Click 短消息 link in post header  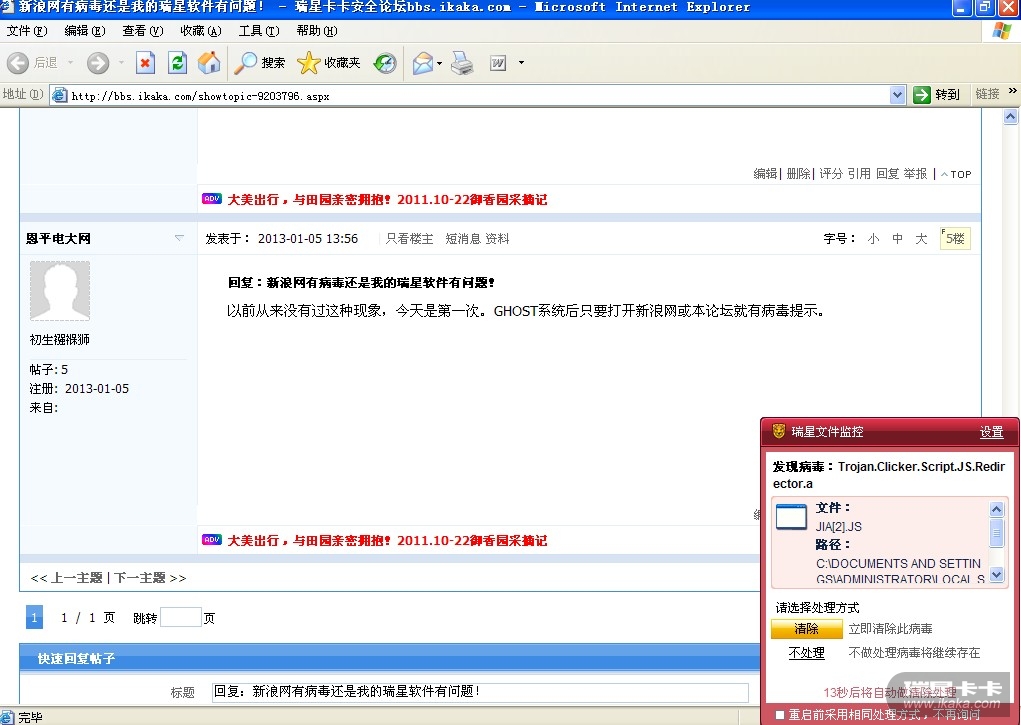(x=462, y=238)
